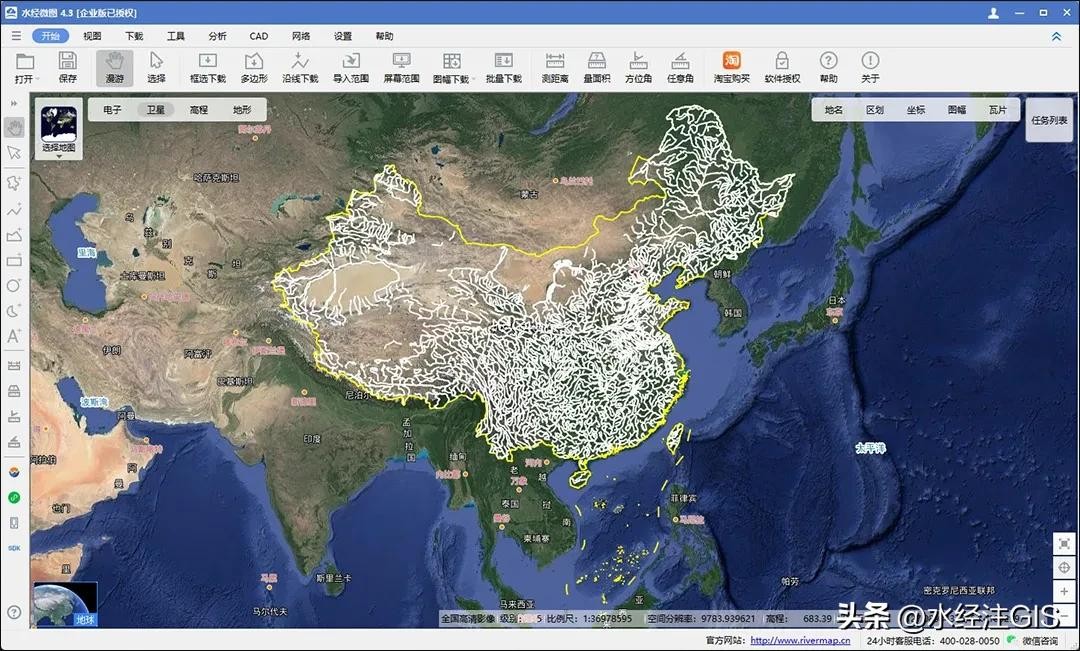Switch map type to 高程

click(x=198, y=110)
